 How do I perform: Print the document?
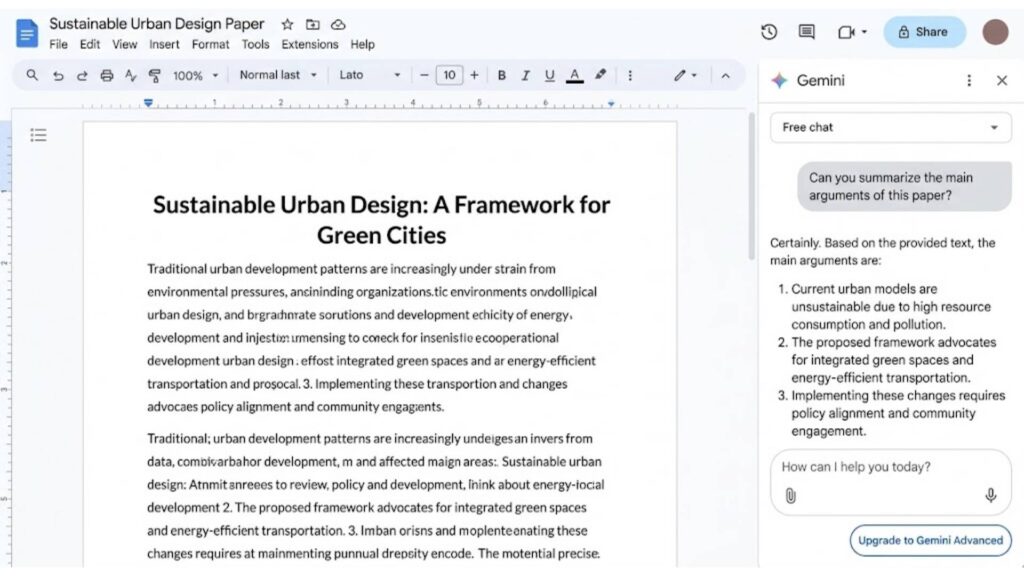(x=106, y=76)
